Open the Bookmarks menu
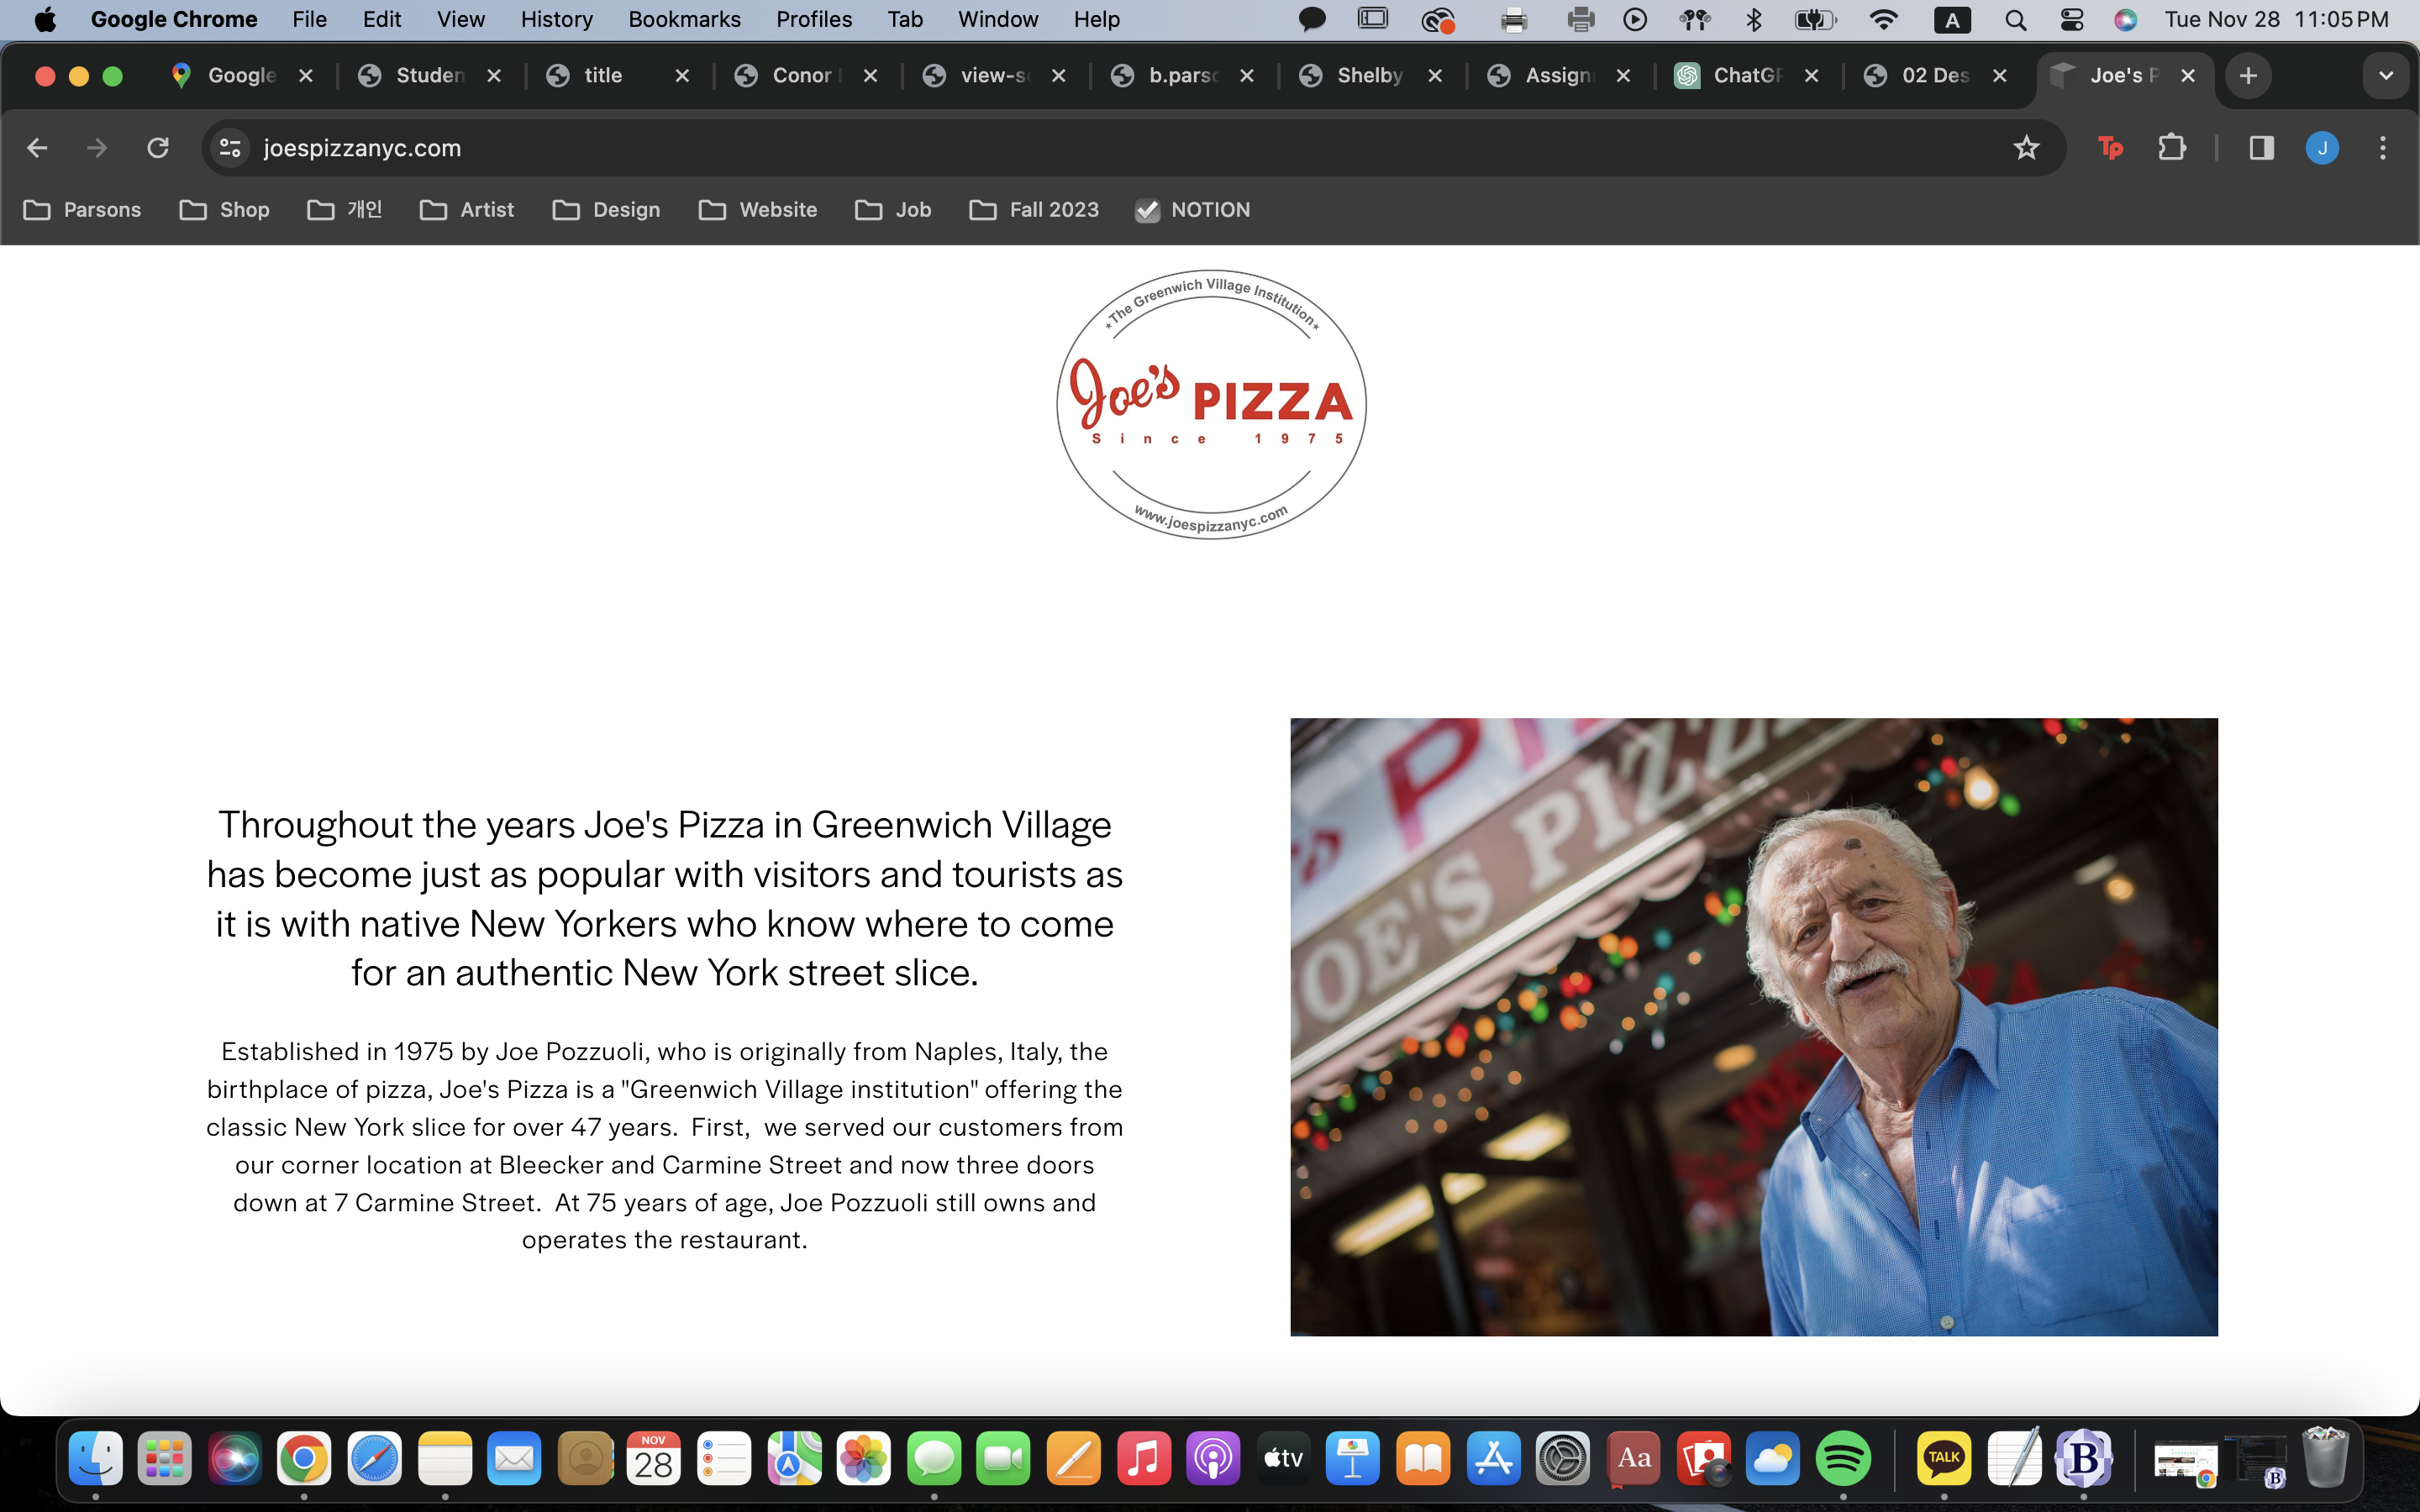Image resolution: width=2420 pixels, height=1512 pixels. pyautogui.click(x=685, y=20)
